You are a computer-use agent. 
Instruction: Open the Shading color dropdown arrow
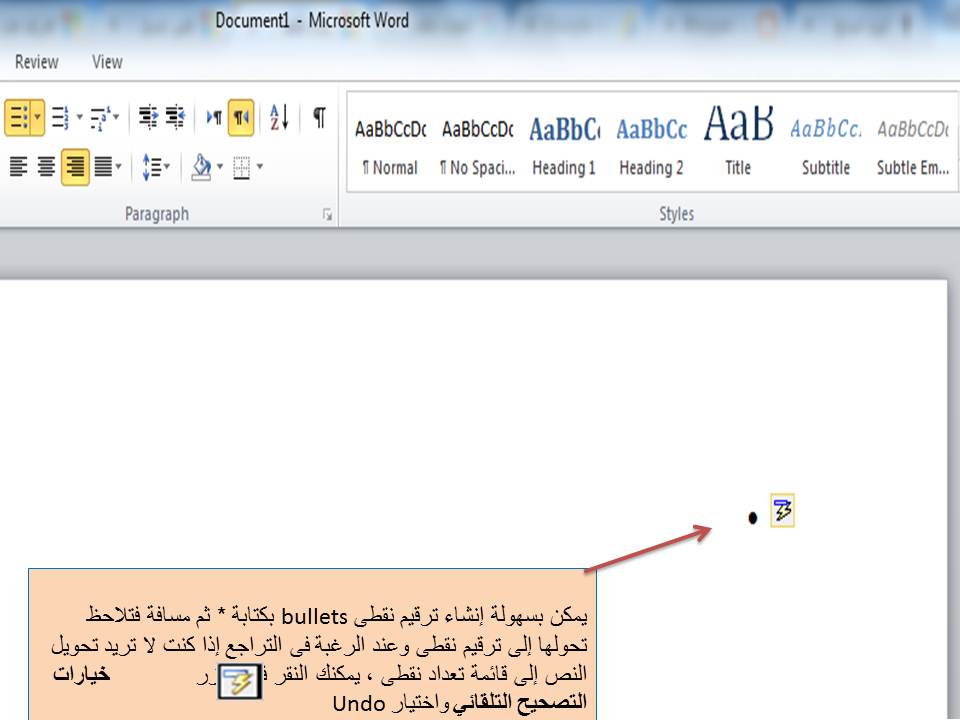pos(220,167)
